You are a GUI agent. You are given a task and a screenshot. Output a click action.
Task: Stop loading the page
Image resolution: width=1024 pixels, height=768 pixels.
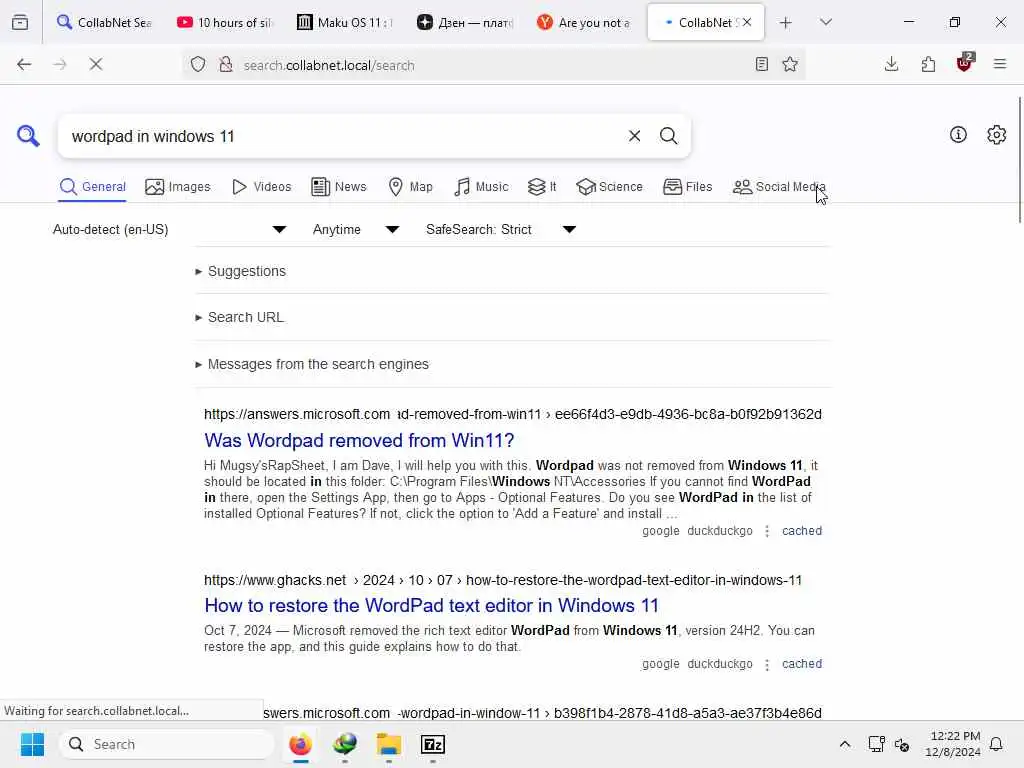point(96,64)
